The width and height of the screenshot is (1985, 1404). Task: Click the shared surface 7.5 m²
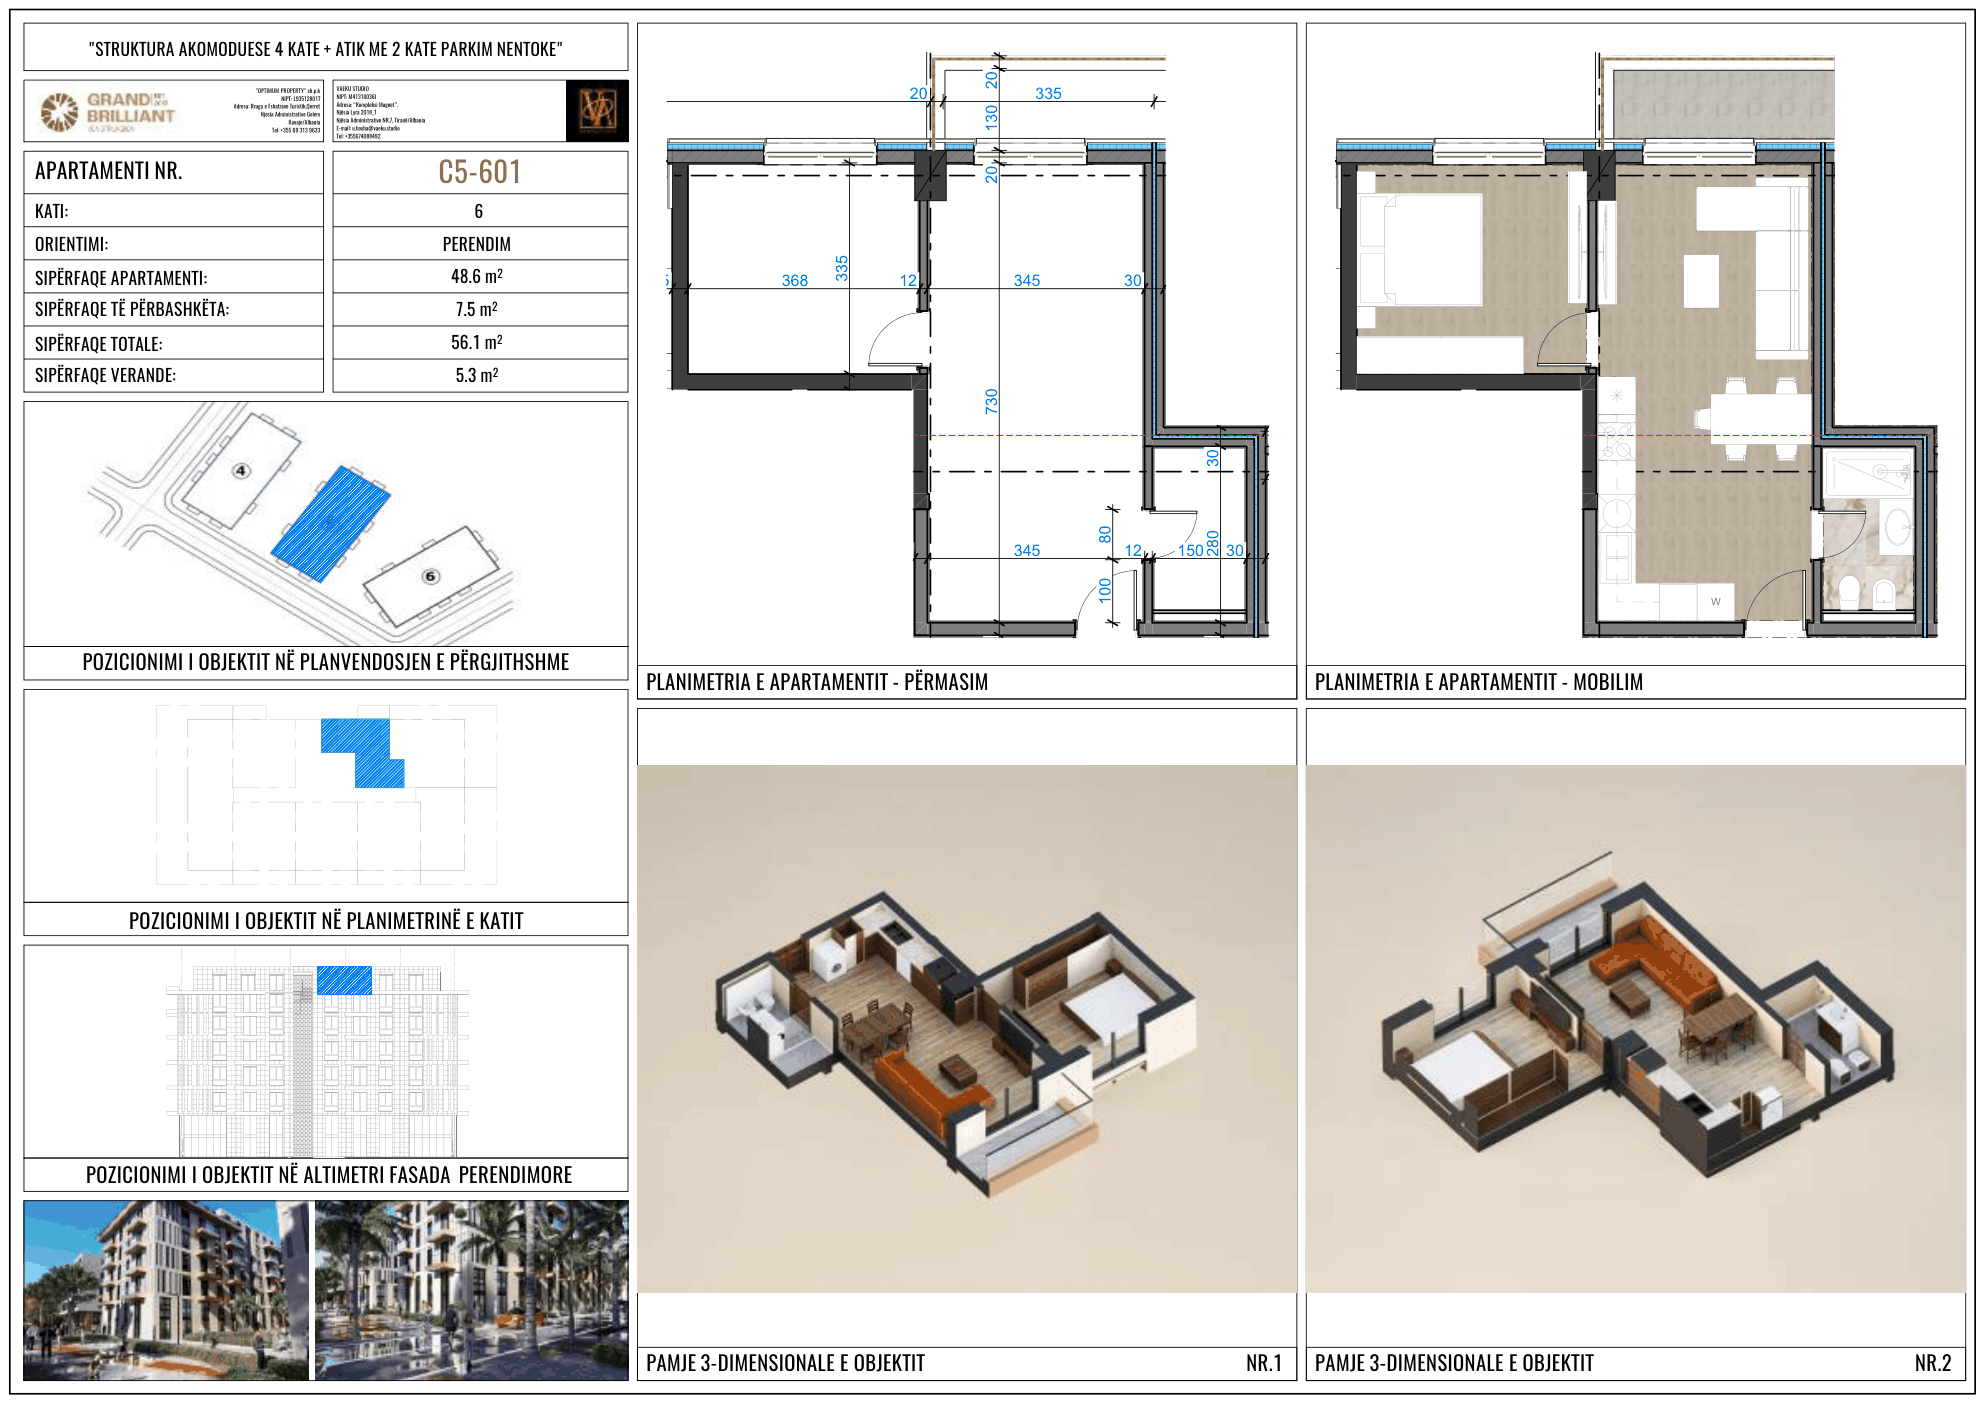point(477,309)
